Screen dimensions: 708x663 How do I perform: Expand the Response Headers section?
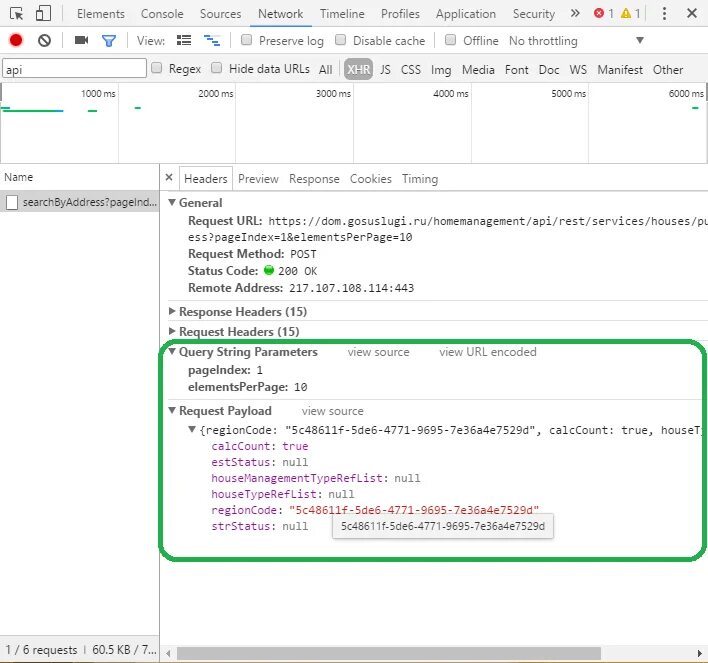tap(172, 311)
